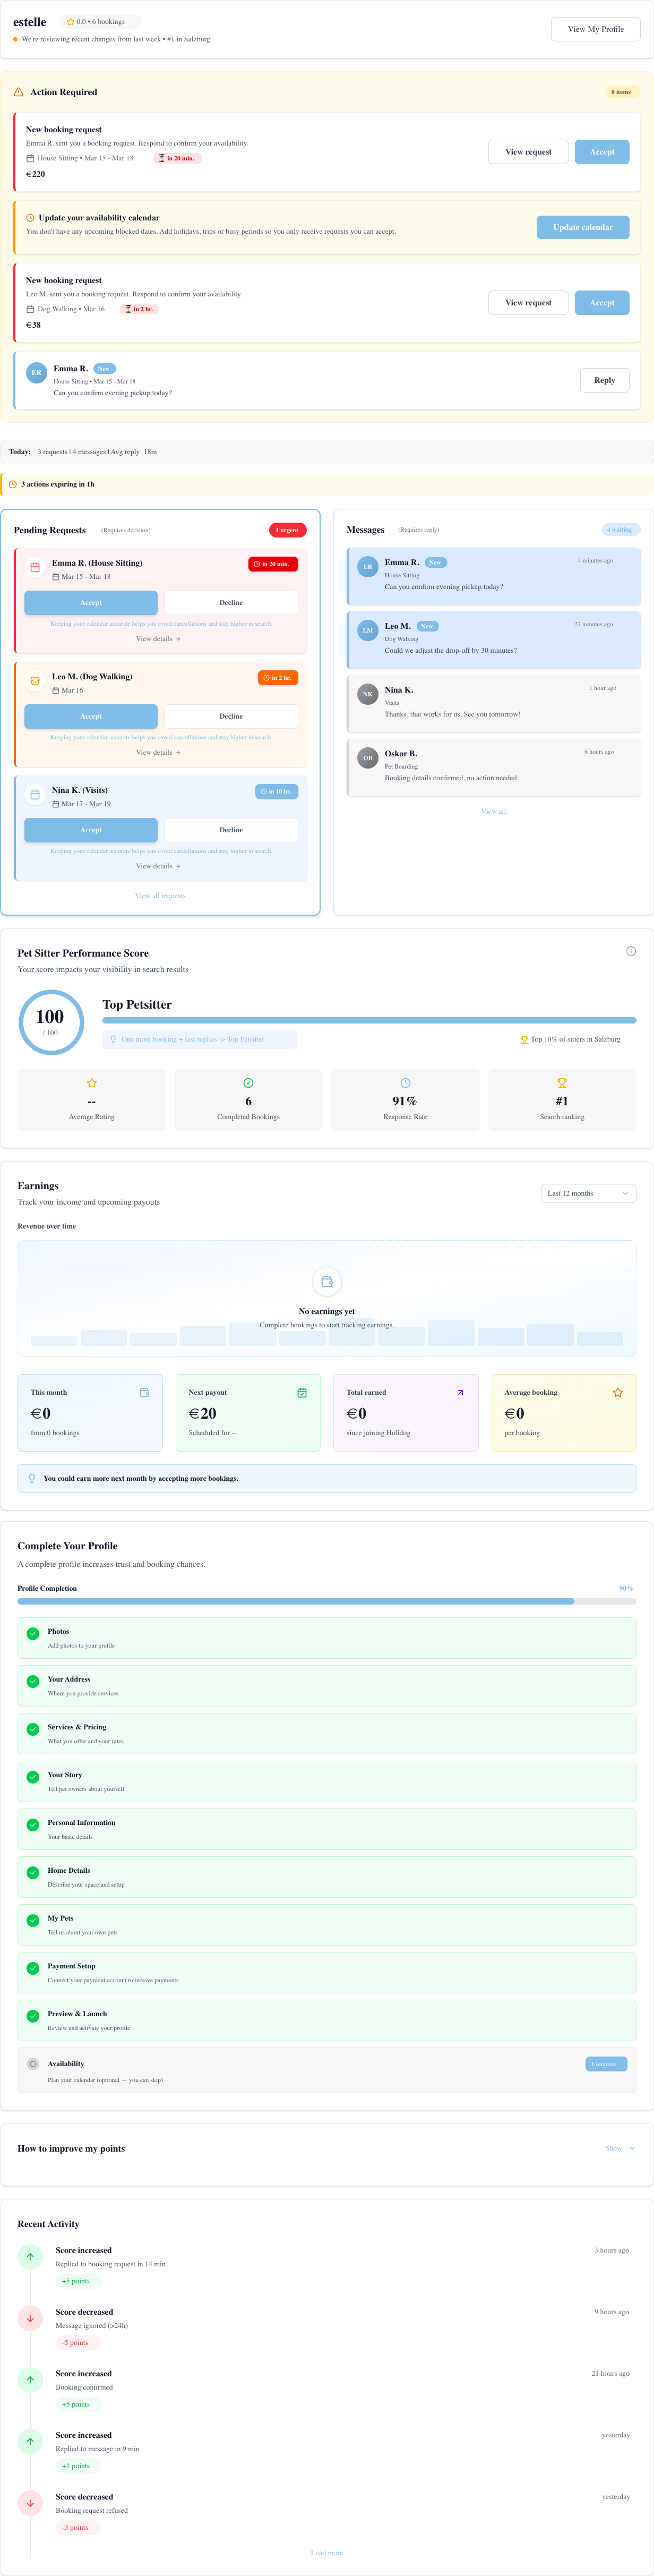Click Complete button for Availability
The image size is (654, 2576).
coord(606,2064)
